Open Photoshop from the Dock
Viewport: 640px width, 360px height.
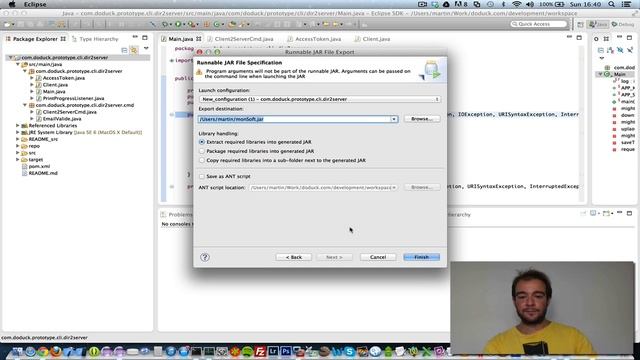coord(286,351)
